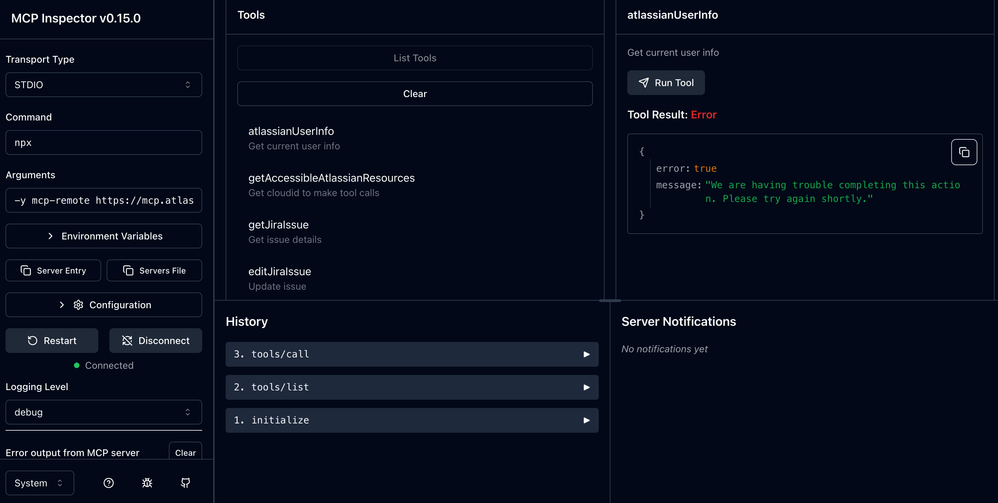This screenshot has width=998, height=503.
Task: Expand the Configuration section
Action: coord(103,305)
